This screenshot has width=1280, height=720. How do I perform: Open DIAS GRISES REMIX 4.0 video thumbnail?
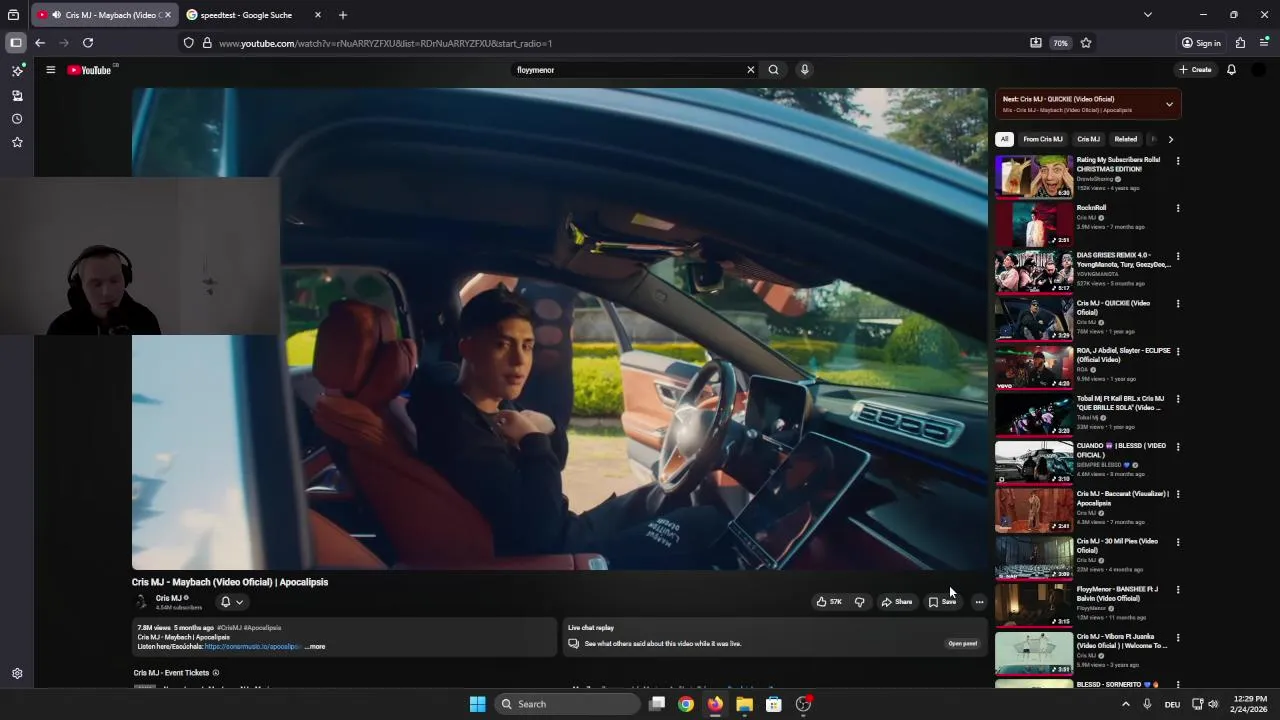[1034, 272]
